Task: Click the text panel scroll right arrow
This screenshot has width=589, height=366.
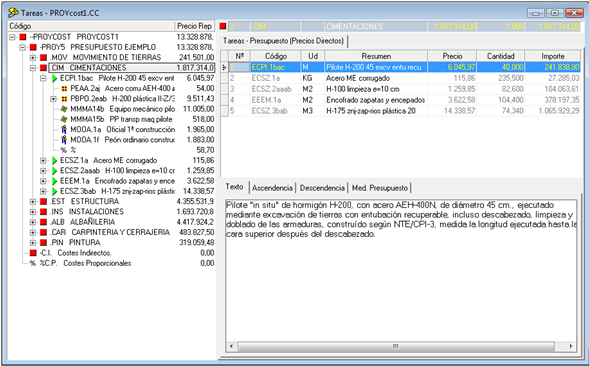Action: pos(571,346)
